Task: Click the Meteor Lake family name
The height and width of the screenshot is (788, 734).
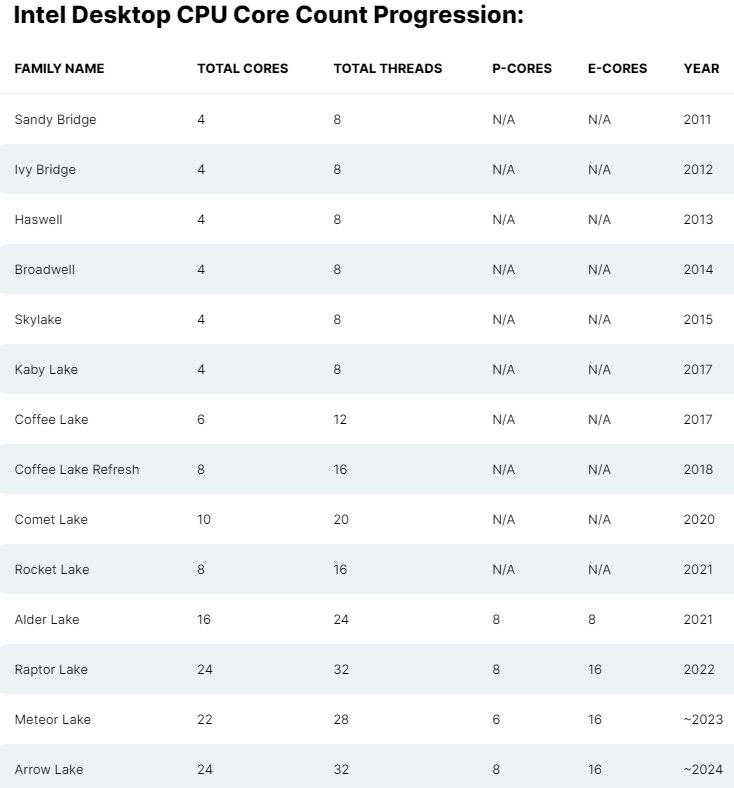Action: point(52,720)
